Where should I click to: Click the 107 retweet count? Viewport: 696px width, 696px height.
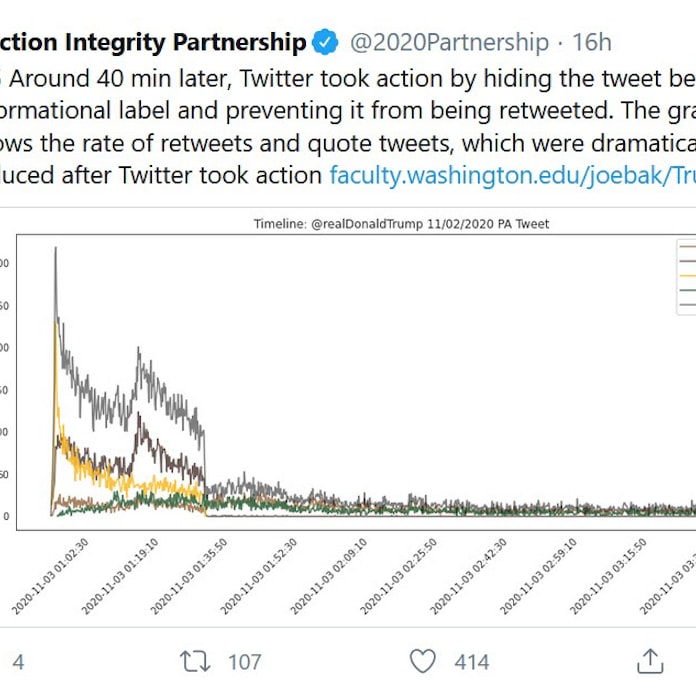pyautogui.click(x=244, y=661)
